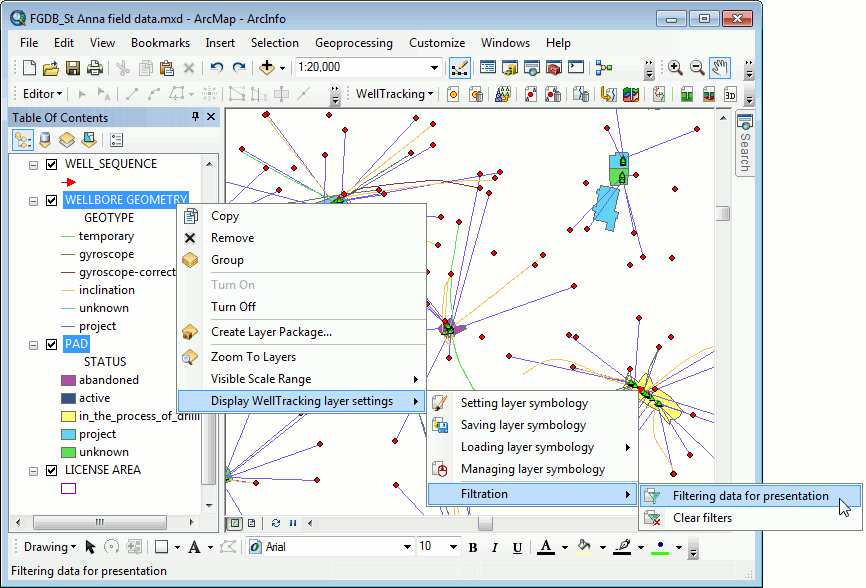Open a map document with the Open folder icon
Image resolution: width=866 pixels, height=588 pixels.
coord(51,68)
